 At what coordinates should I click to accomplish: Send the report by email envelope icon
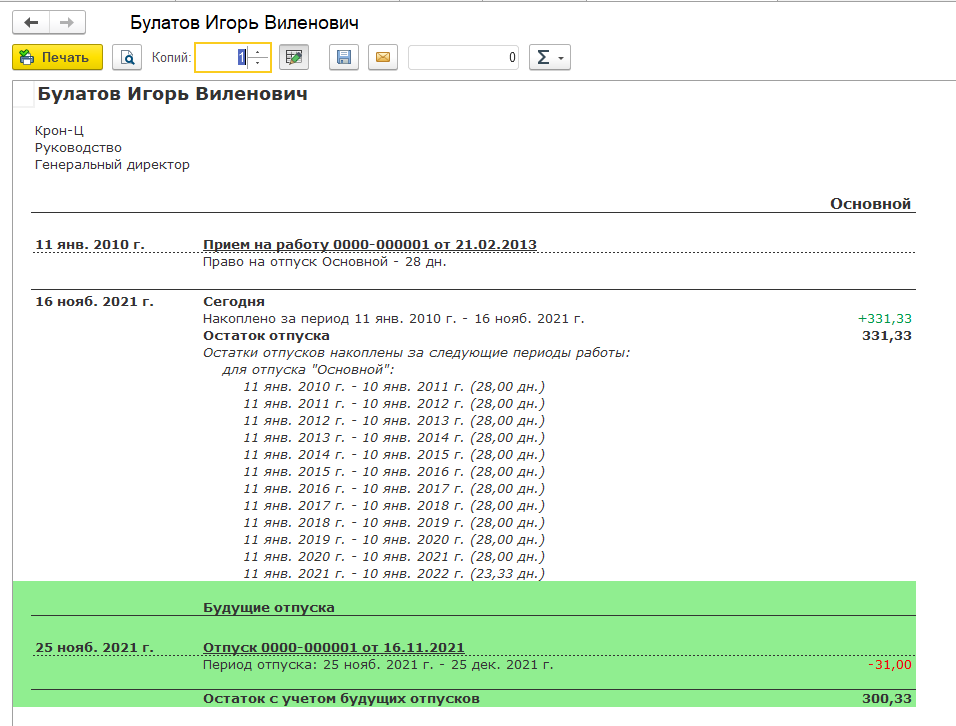pos(383,57)
